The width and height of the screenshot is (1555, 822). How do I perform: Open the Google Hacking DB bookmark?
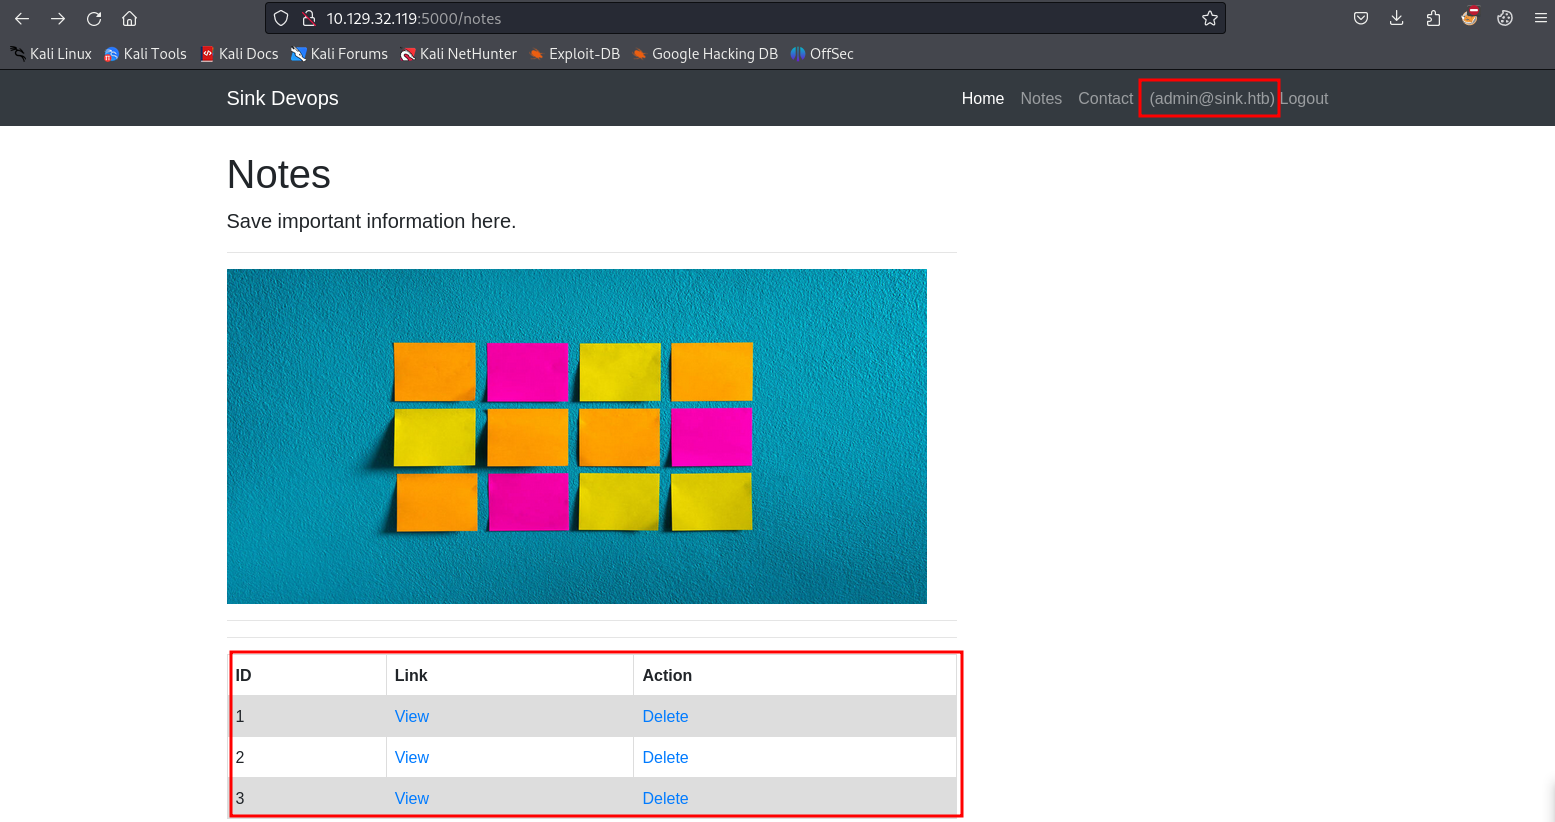[x=705, y=54]
